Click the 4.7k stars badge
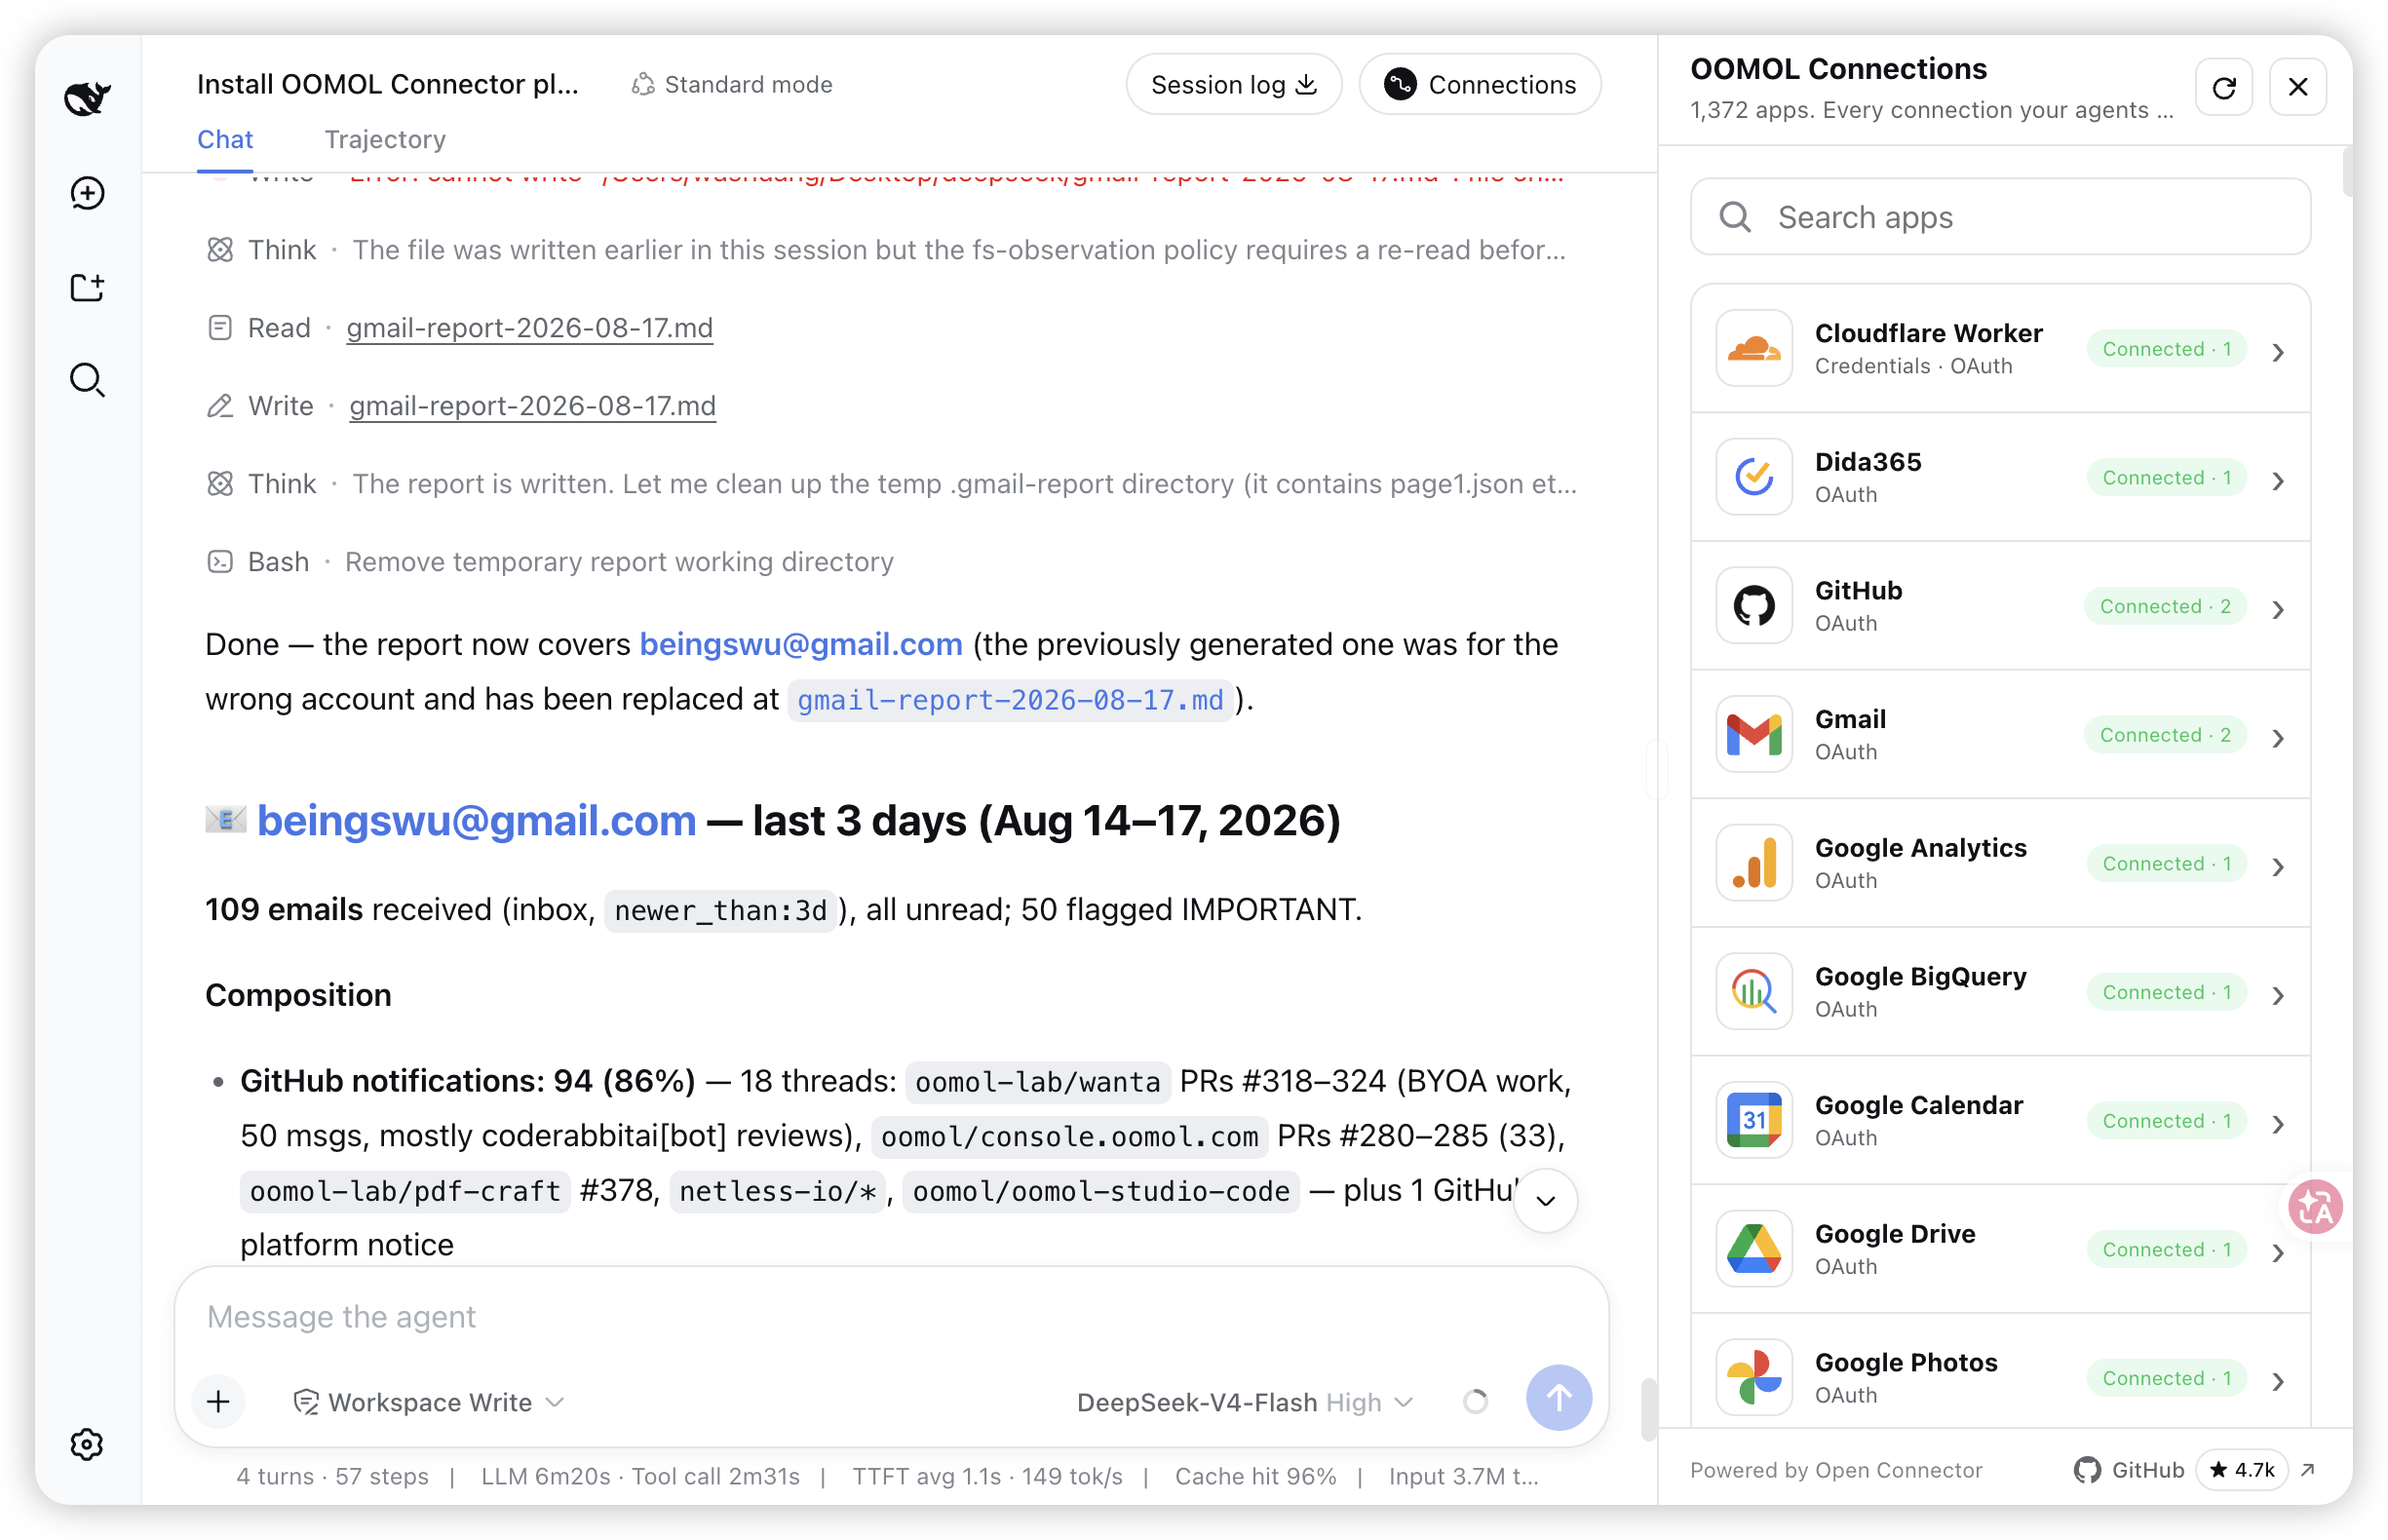 point(2241,1469)
